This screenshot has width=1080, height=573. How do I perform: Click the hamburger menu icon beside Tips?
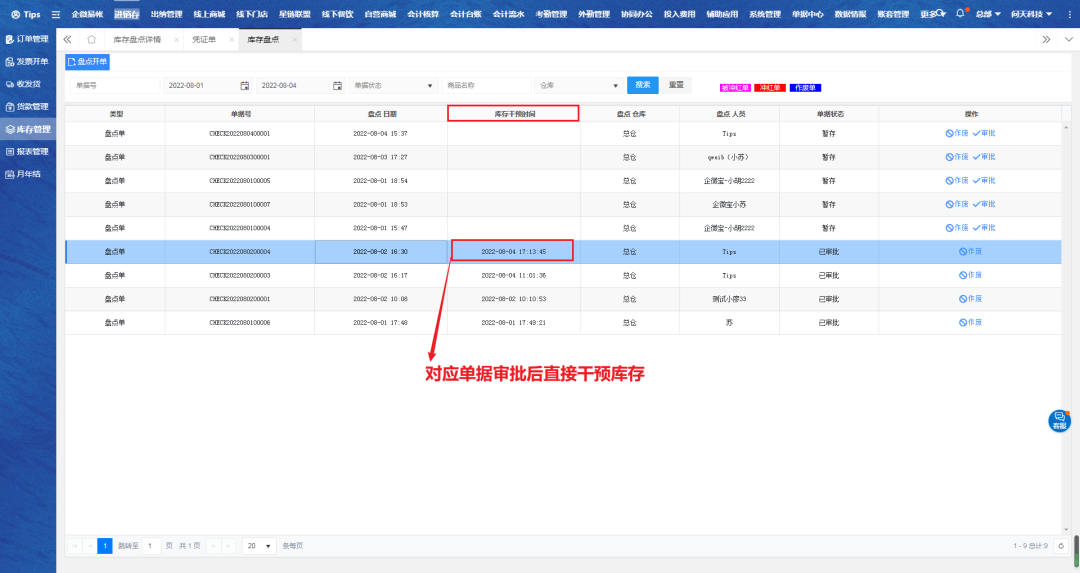click(x=56, y=15)
